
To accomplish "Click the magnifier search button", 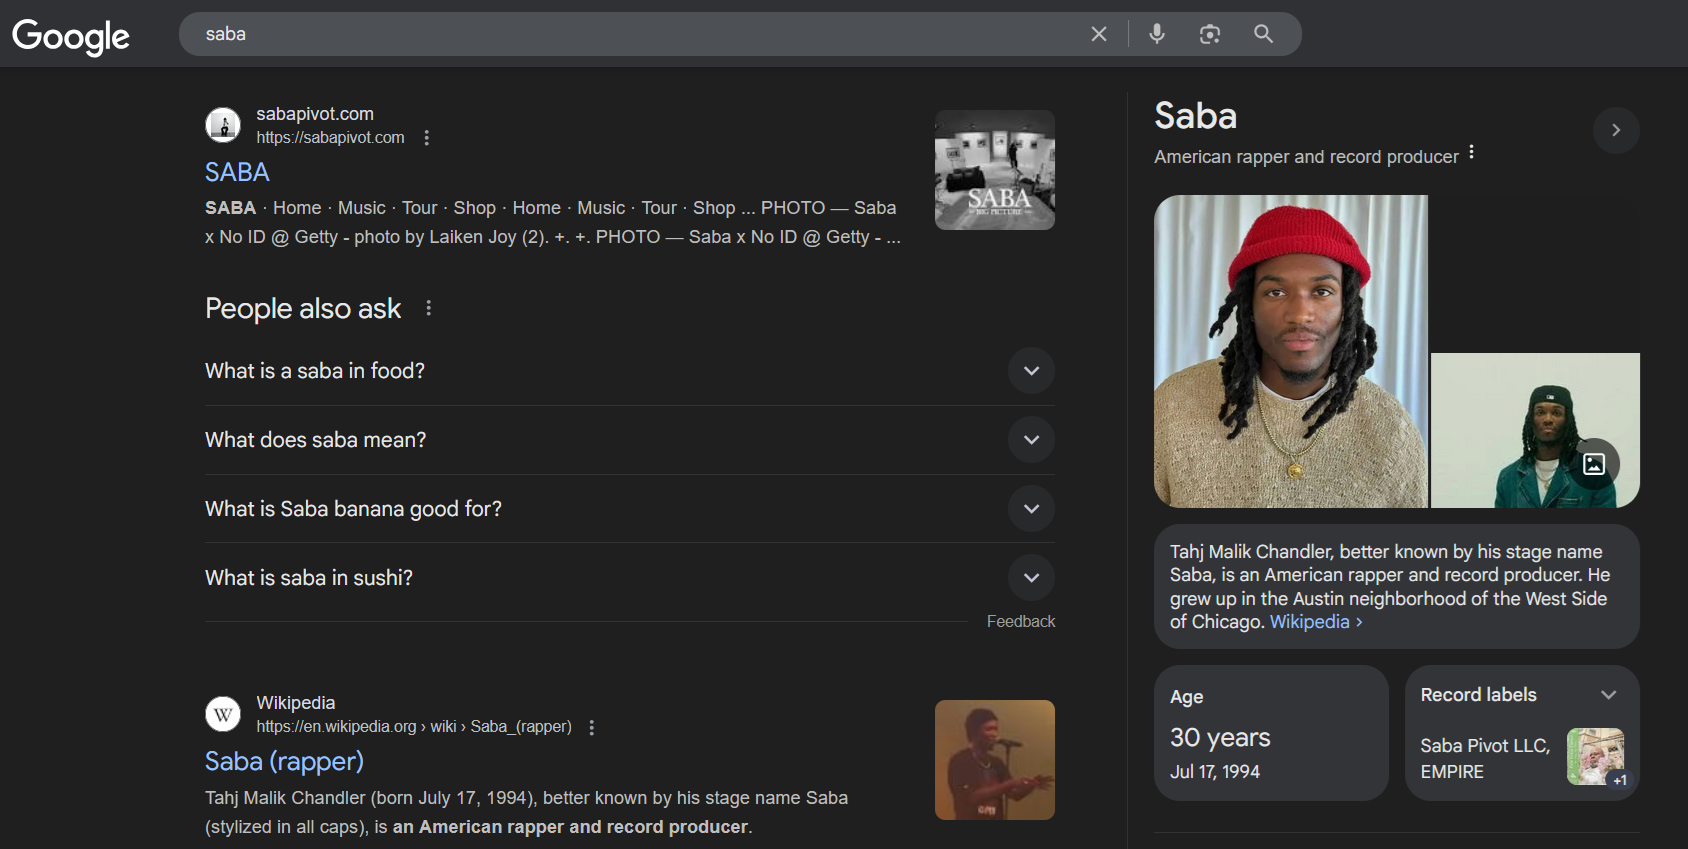I will [x=1264, y=34].
